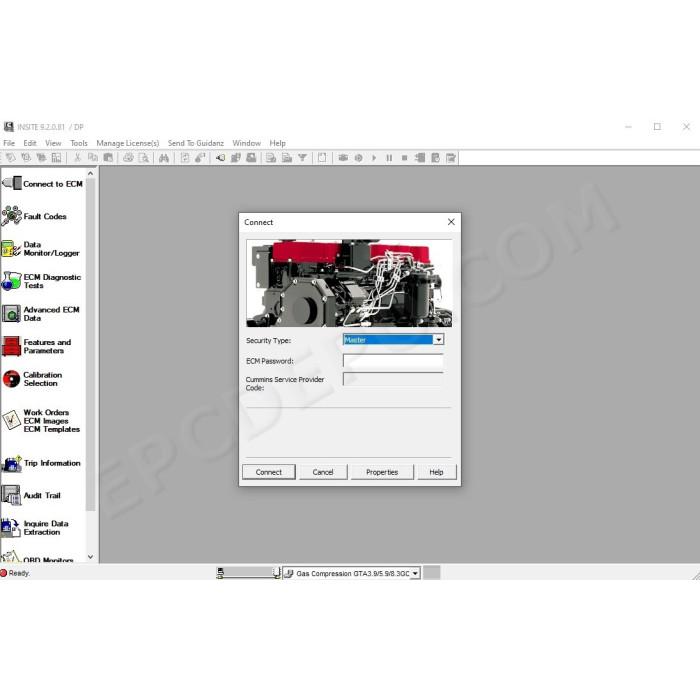Viewport: 700px width, 700px height.
Task: Open the Send To Guidanz menu
Action: pyautogui.click(x=196, y=143)
